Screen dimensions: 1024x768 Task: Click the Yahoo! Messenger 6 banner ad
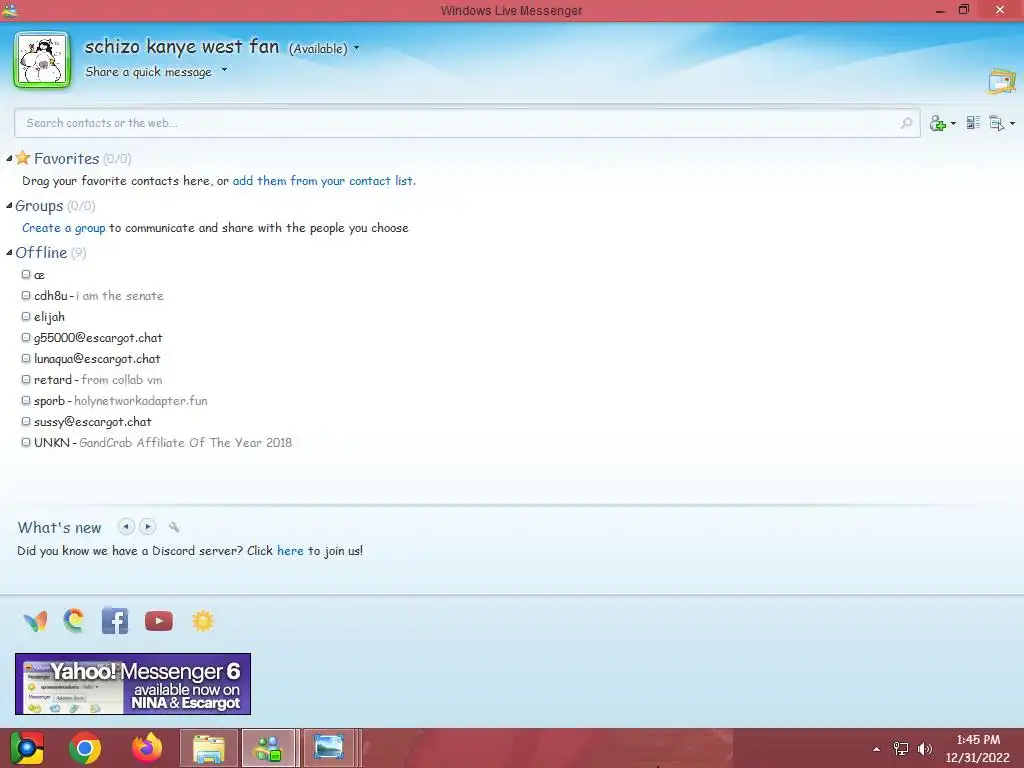(133, 684)
